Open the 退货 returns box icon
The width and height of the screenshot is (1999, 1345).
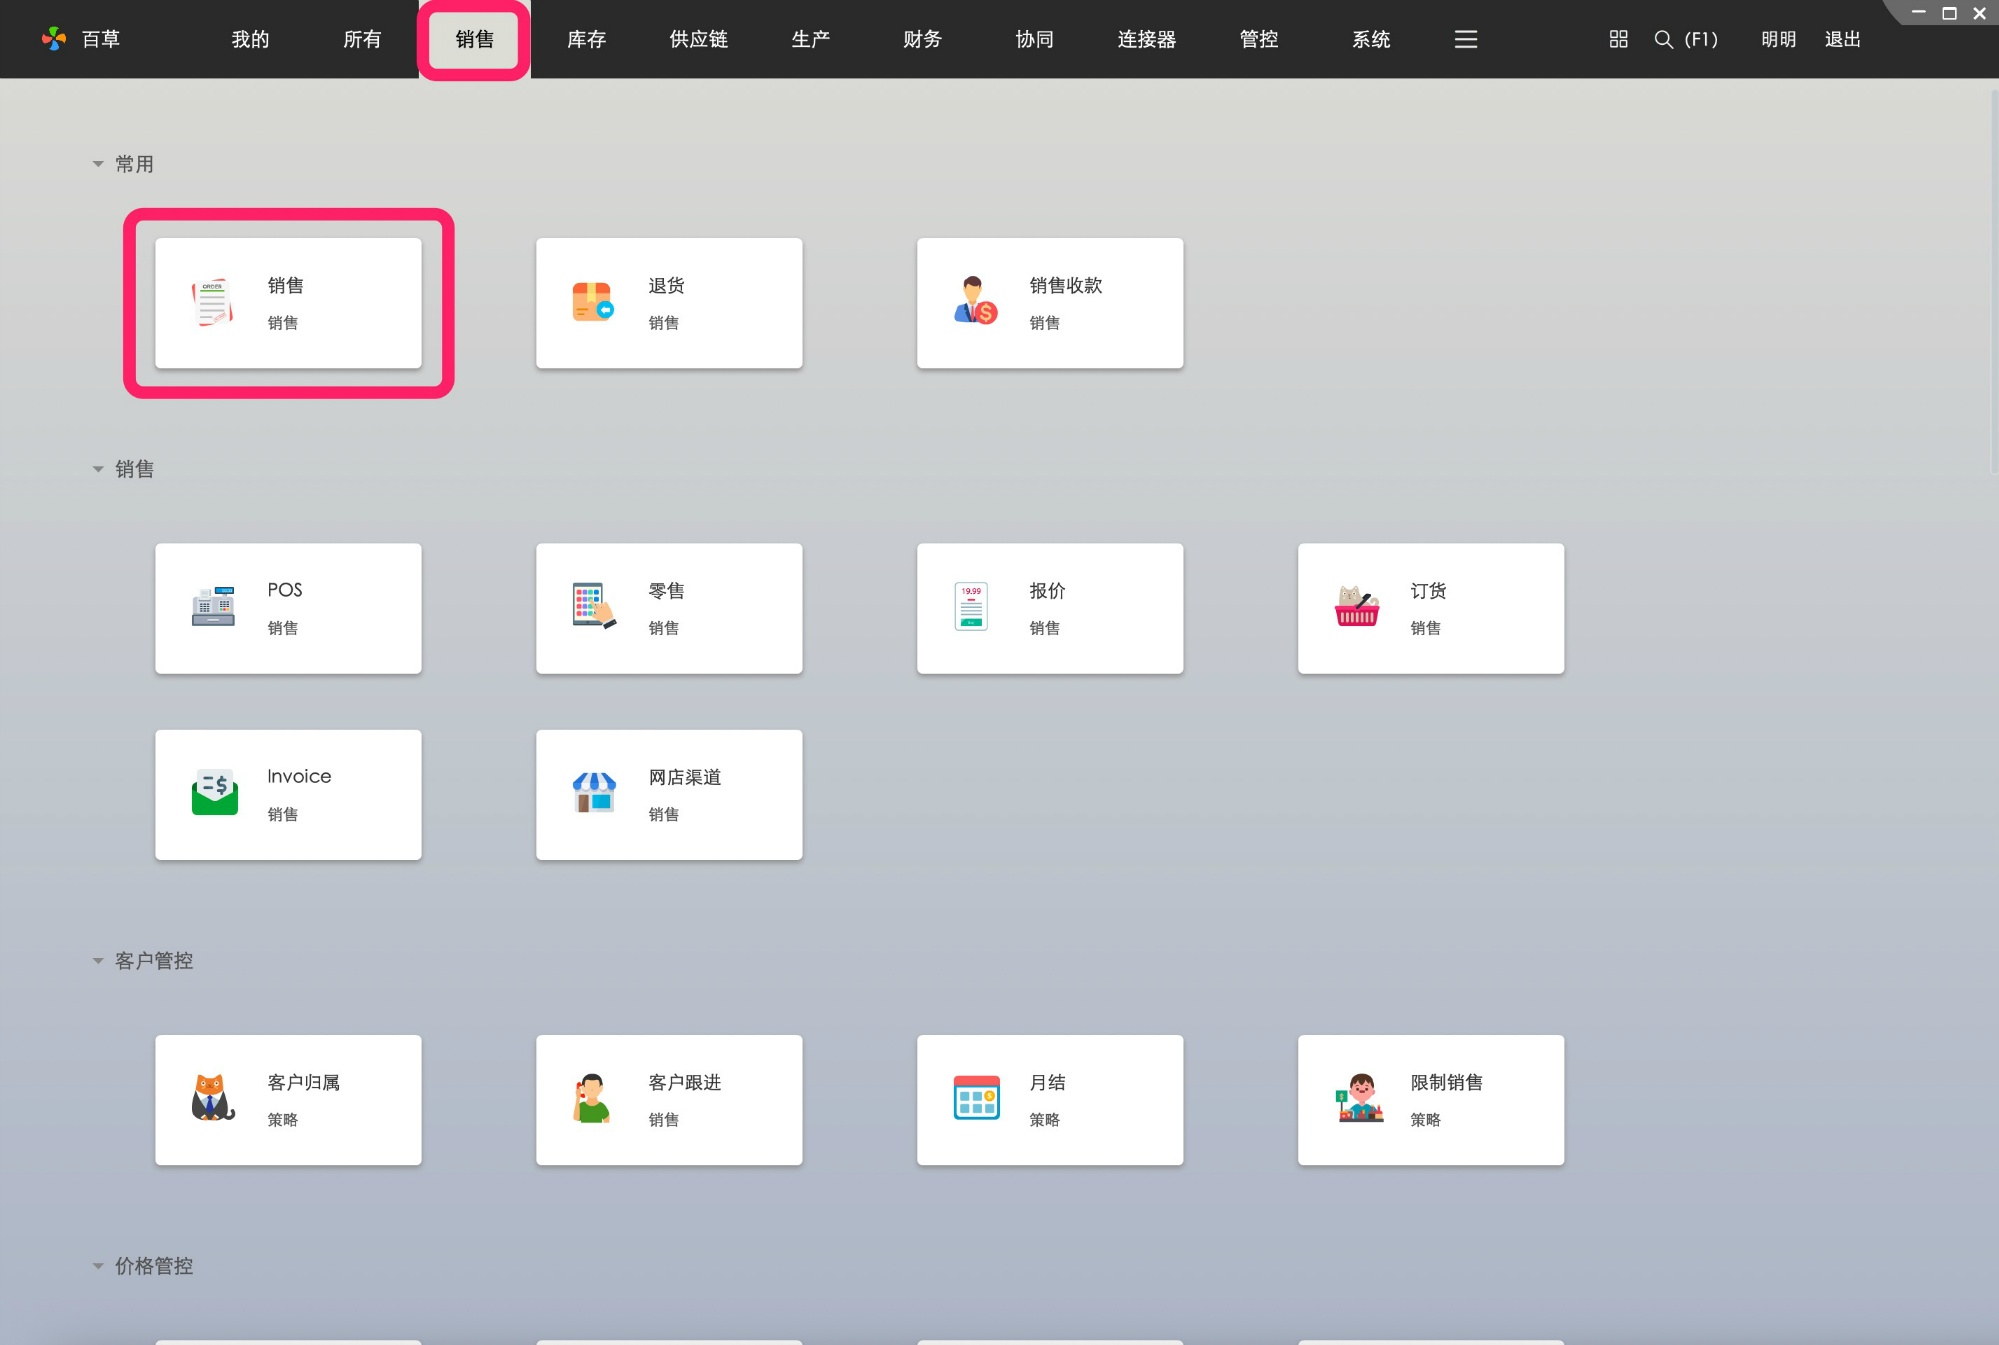tap(593, 303)
